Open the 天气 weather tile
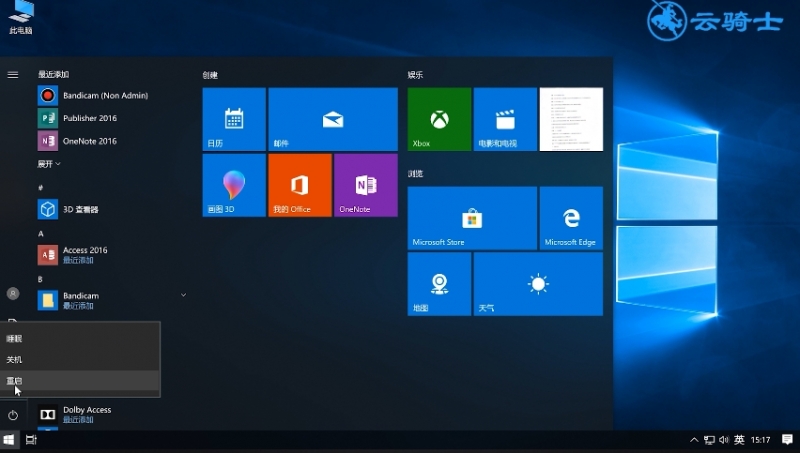800x453 pixels. (538, 284)
